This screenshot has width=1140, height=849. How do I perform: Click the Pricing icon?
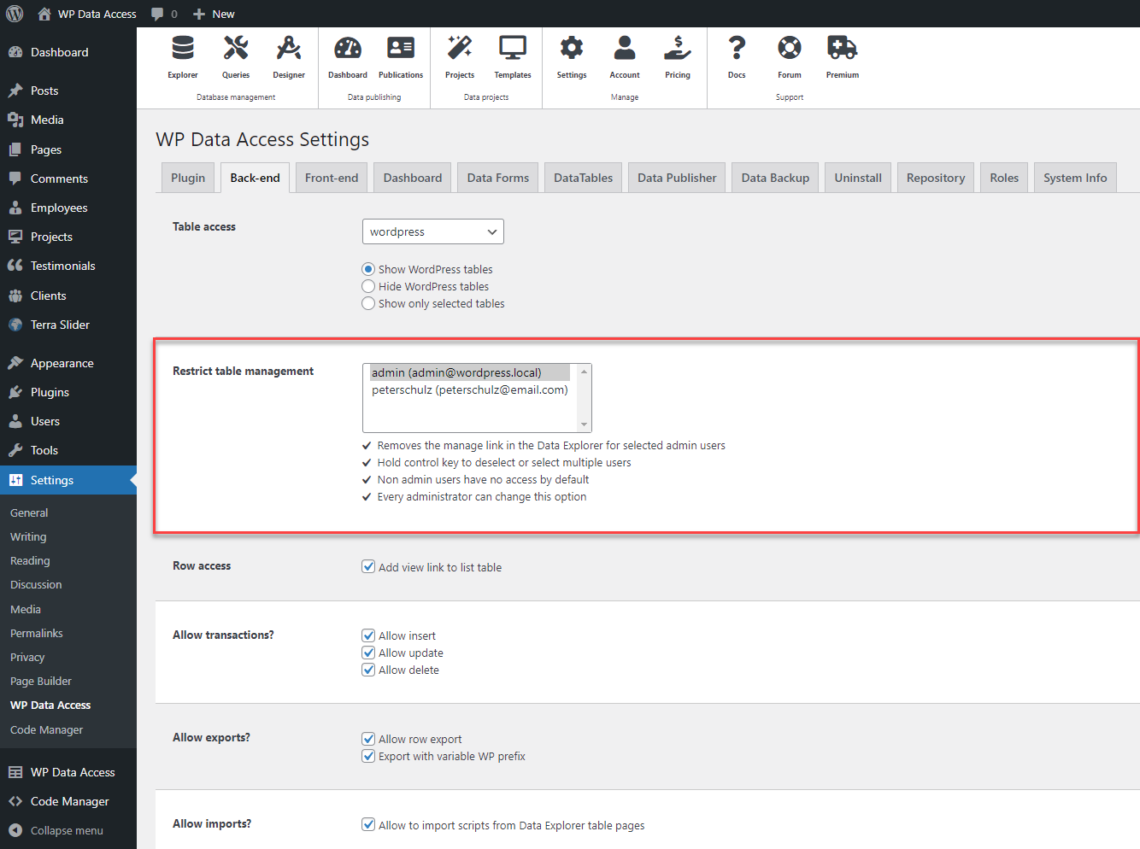tap(677, 57)
